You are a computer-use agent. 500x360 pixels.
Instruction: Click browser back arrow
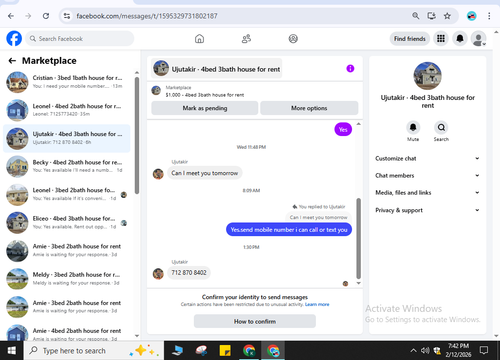coord(11,16)
